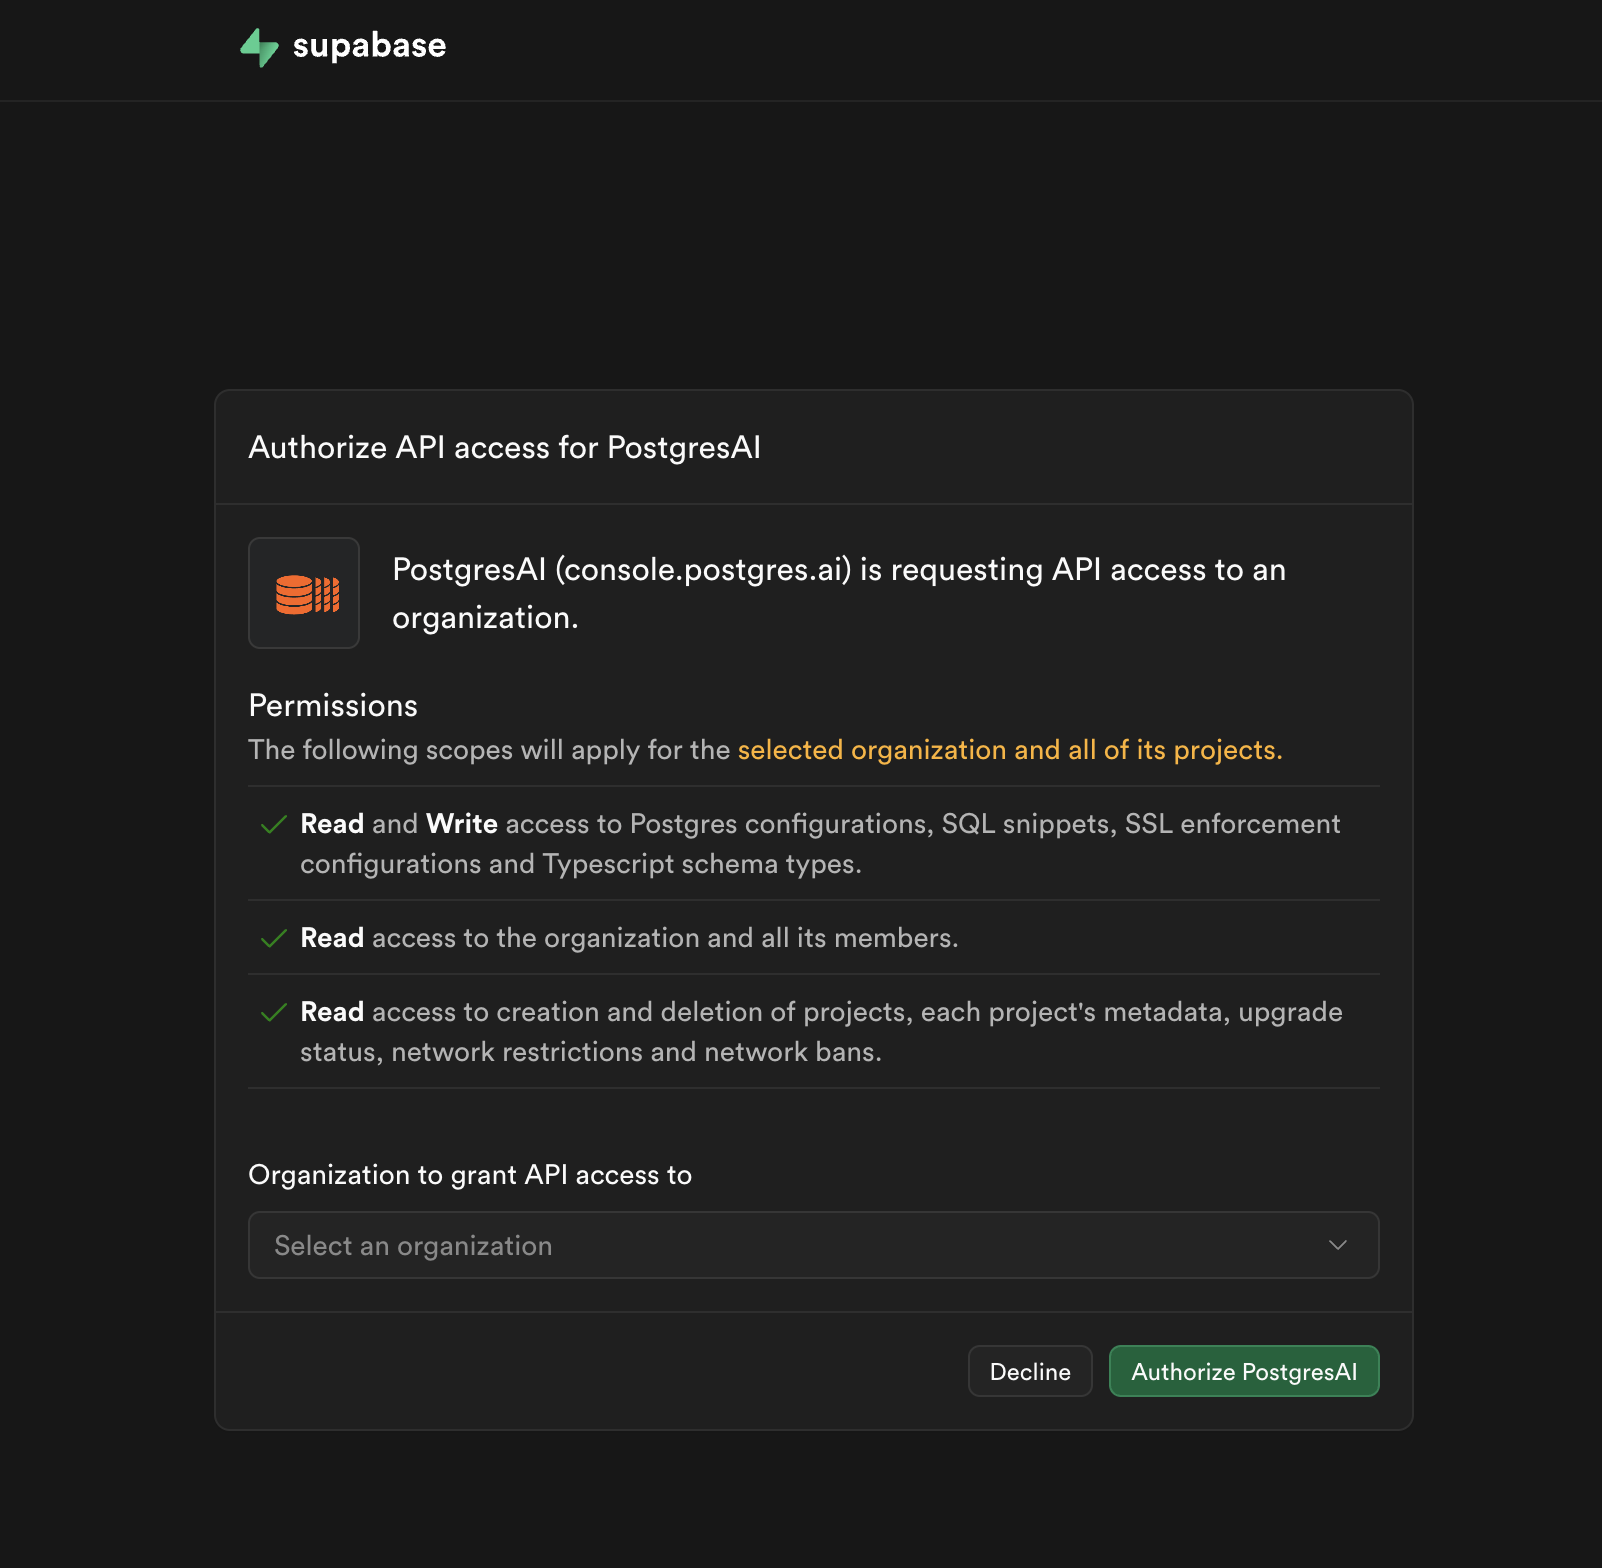
Task: Click the checkmark beside project creation permission
Action: point(272,1013)
